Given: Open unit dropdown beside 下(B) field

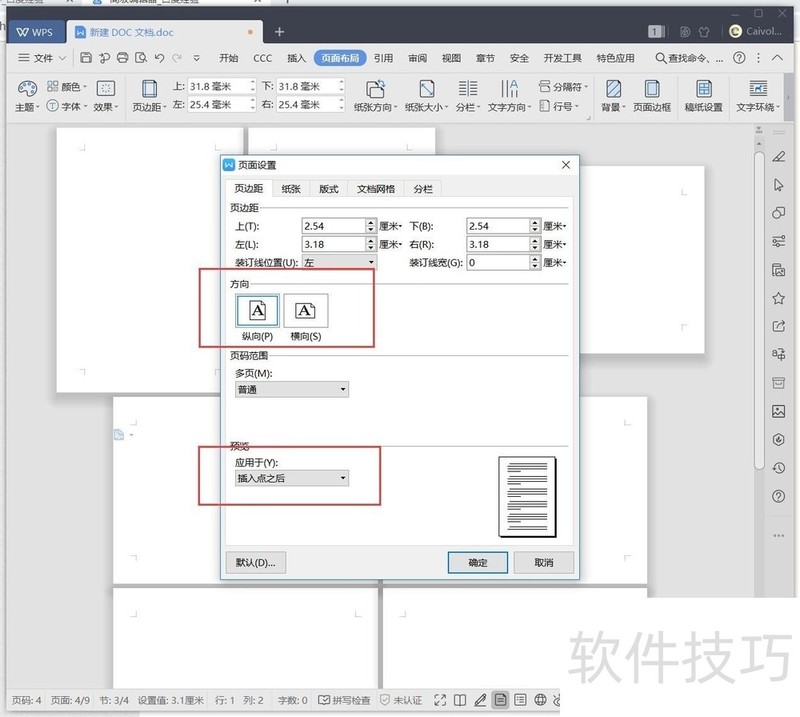Looking at the screenshot, I should coord(555,226).
